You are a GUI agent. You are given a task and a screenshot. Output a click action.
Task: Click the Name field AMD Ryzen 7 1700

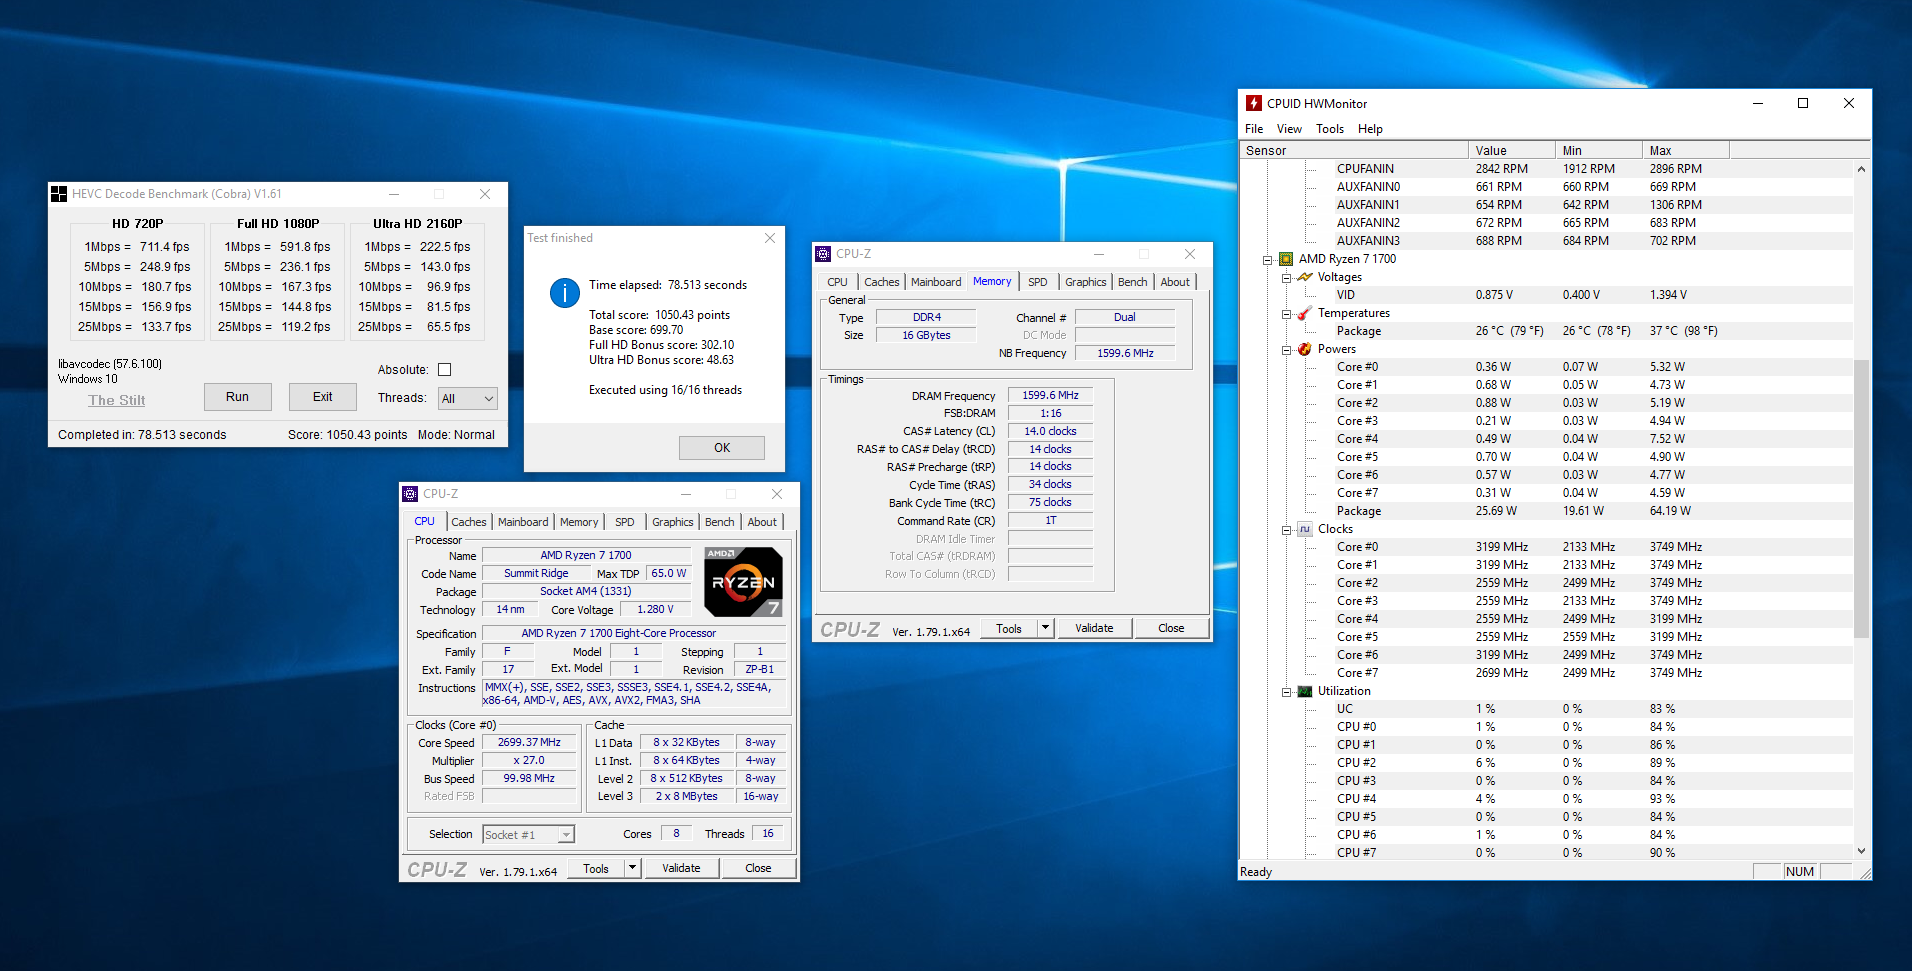(586, 555)
